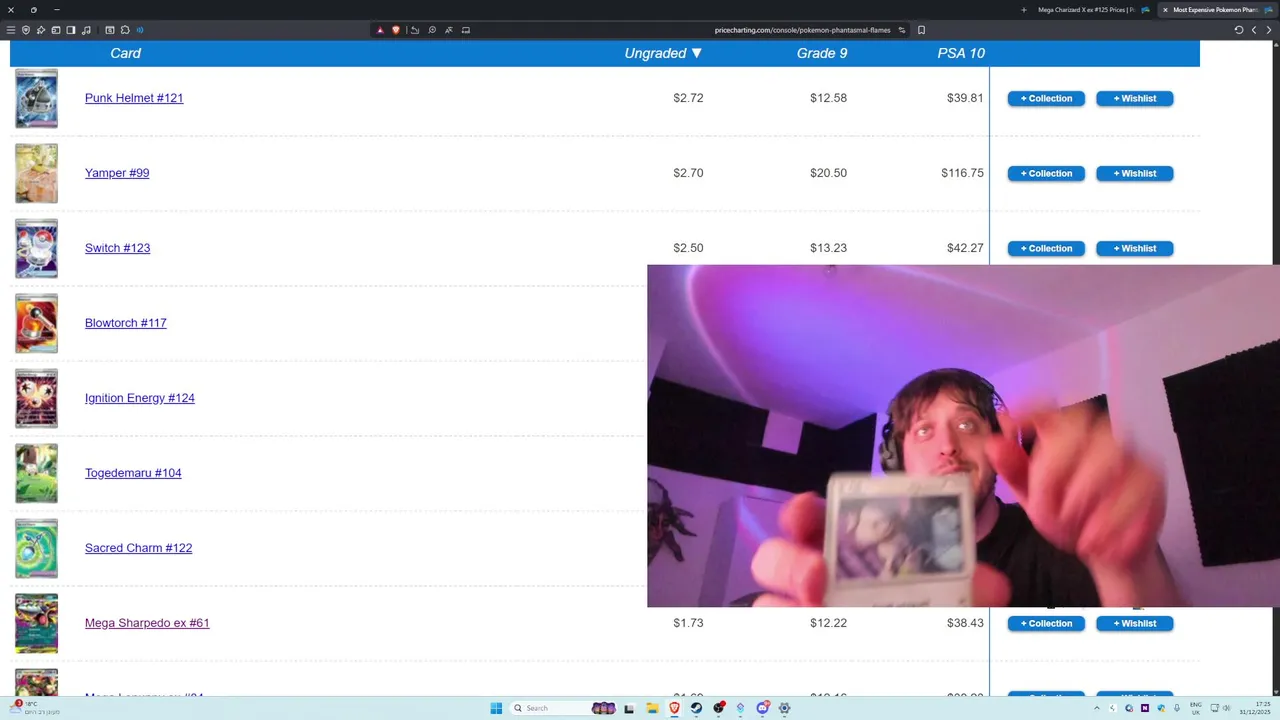Toggle the sidebar panel icon
Viewport: 1280px width, 720px height.
point(71,30)
